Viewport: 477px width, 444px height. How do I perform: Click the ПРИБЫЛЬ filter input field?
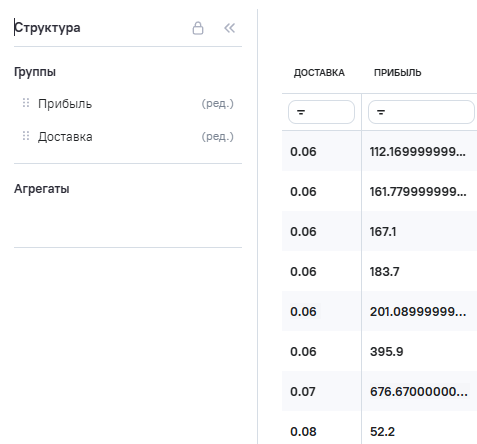pyautogui.click(x=421, y=112)
